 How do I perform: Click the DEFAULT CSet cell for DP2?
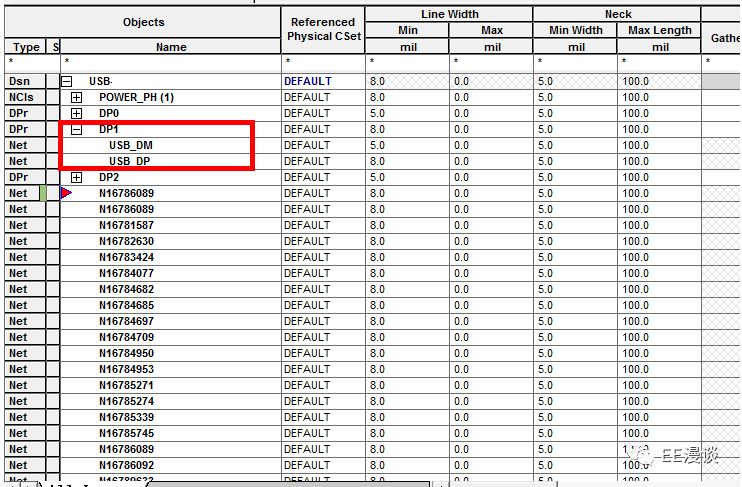pyautogui.click(x=323, y=177)
